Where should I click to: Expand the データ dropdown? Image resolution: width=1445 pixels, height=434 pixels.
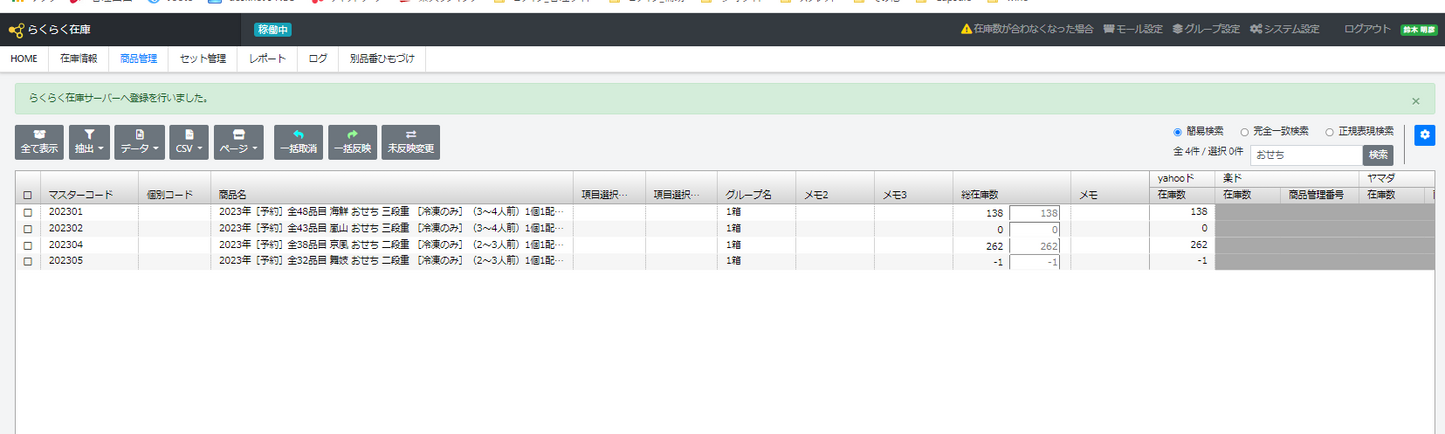[139, 142]
